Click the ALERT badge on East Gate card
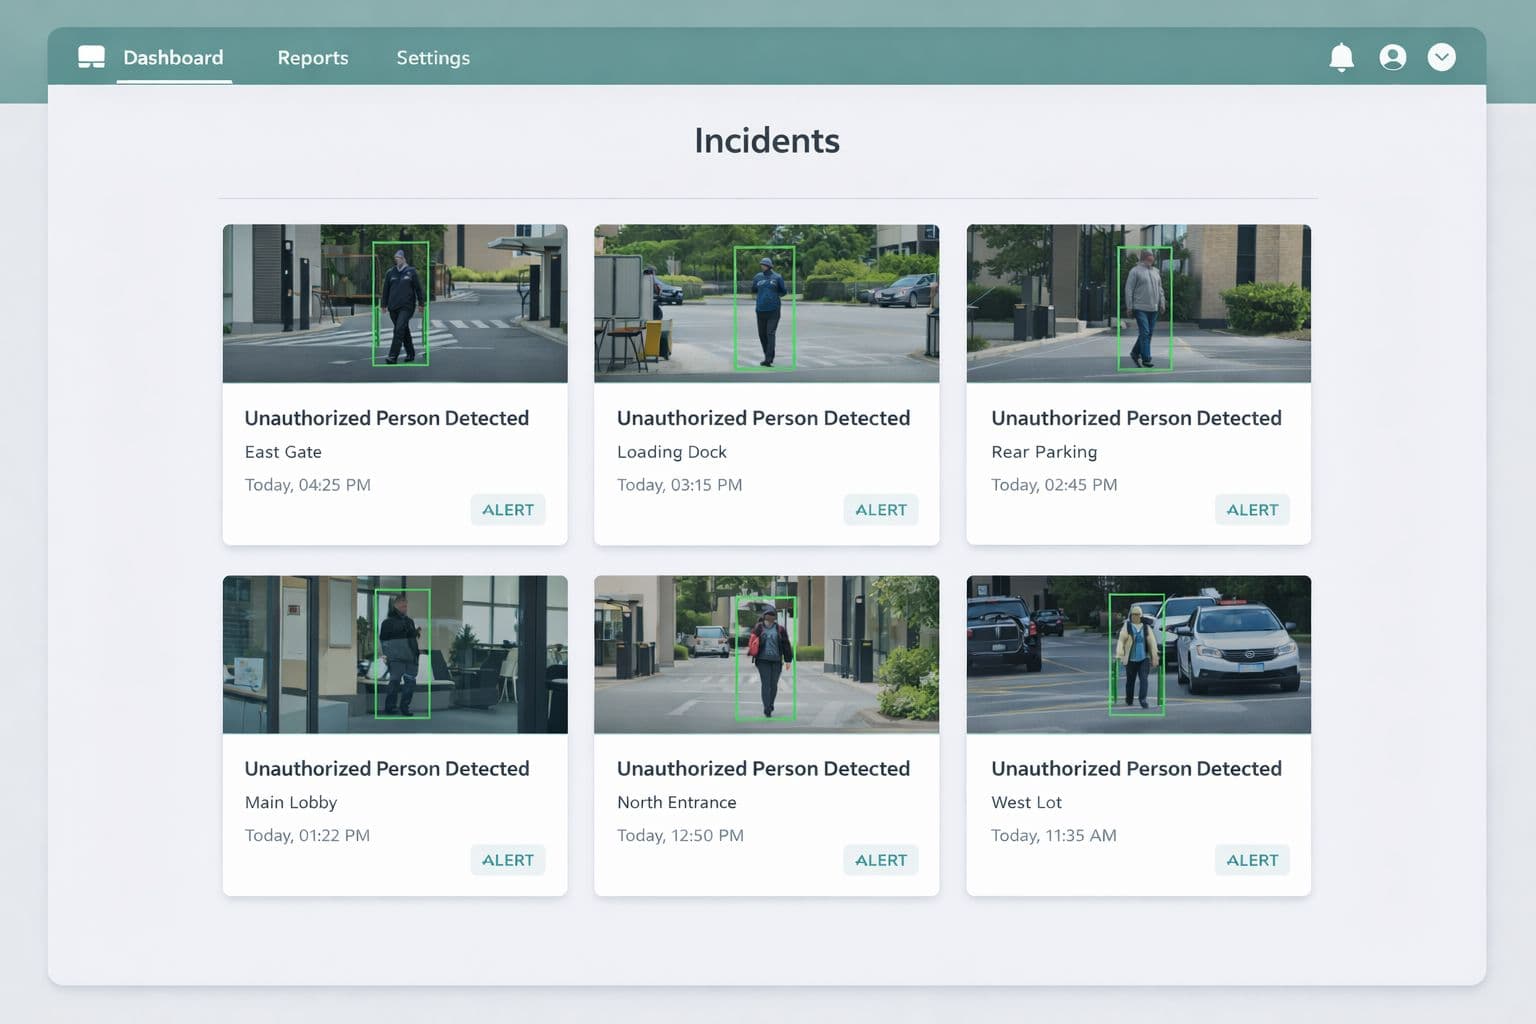1536x1024 pixels. click(508, 509)
